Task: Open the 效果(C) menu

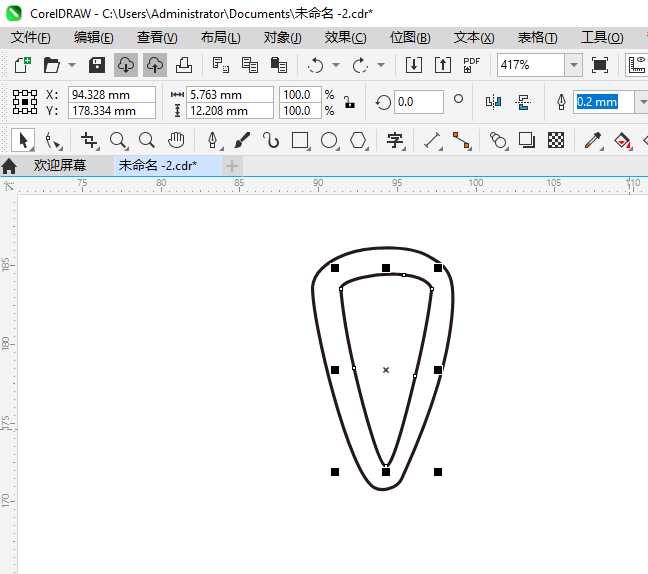Action: click(345, 37)
